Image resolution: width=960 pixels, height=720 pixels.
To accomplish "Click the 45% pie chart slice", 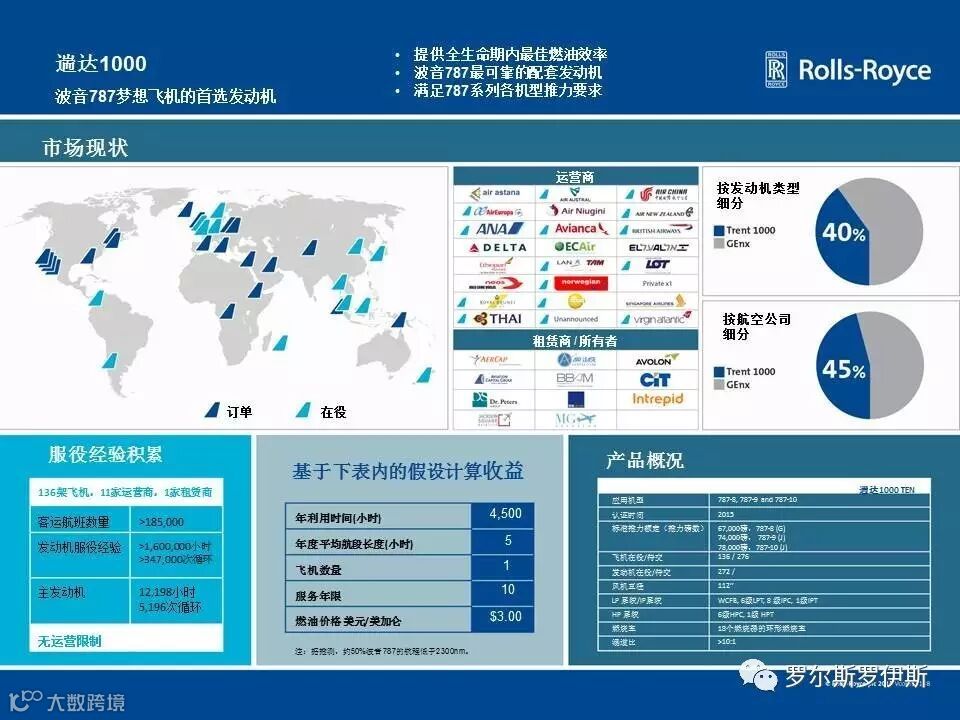I will pyautogui.click(x=844, y=369).
